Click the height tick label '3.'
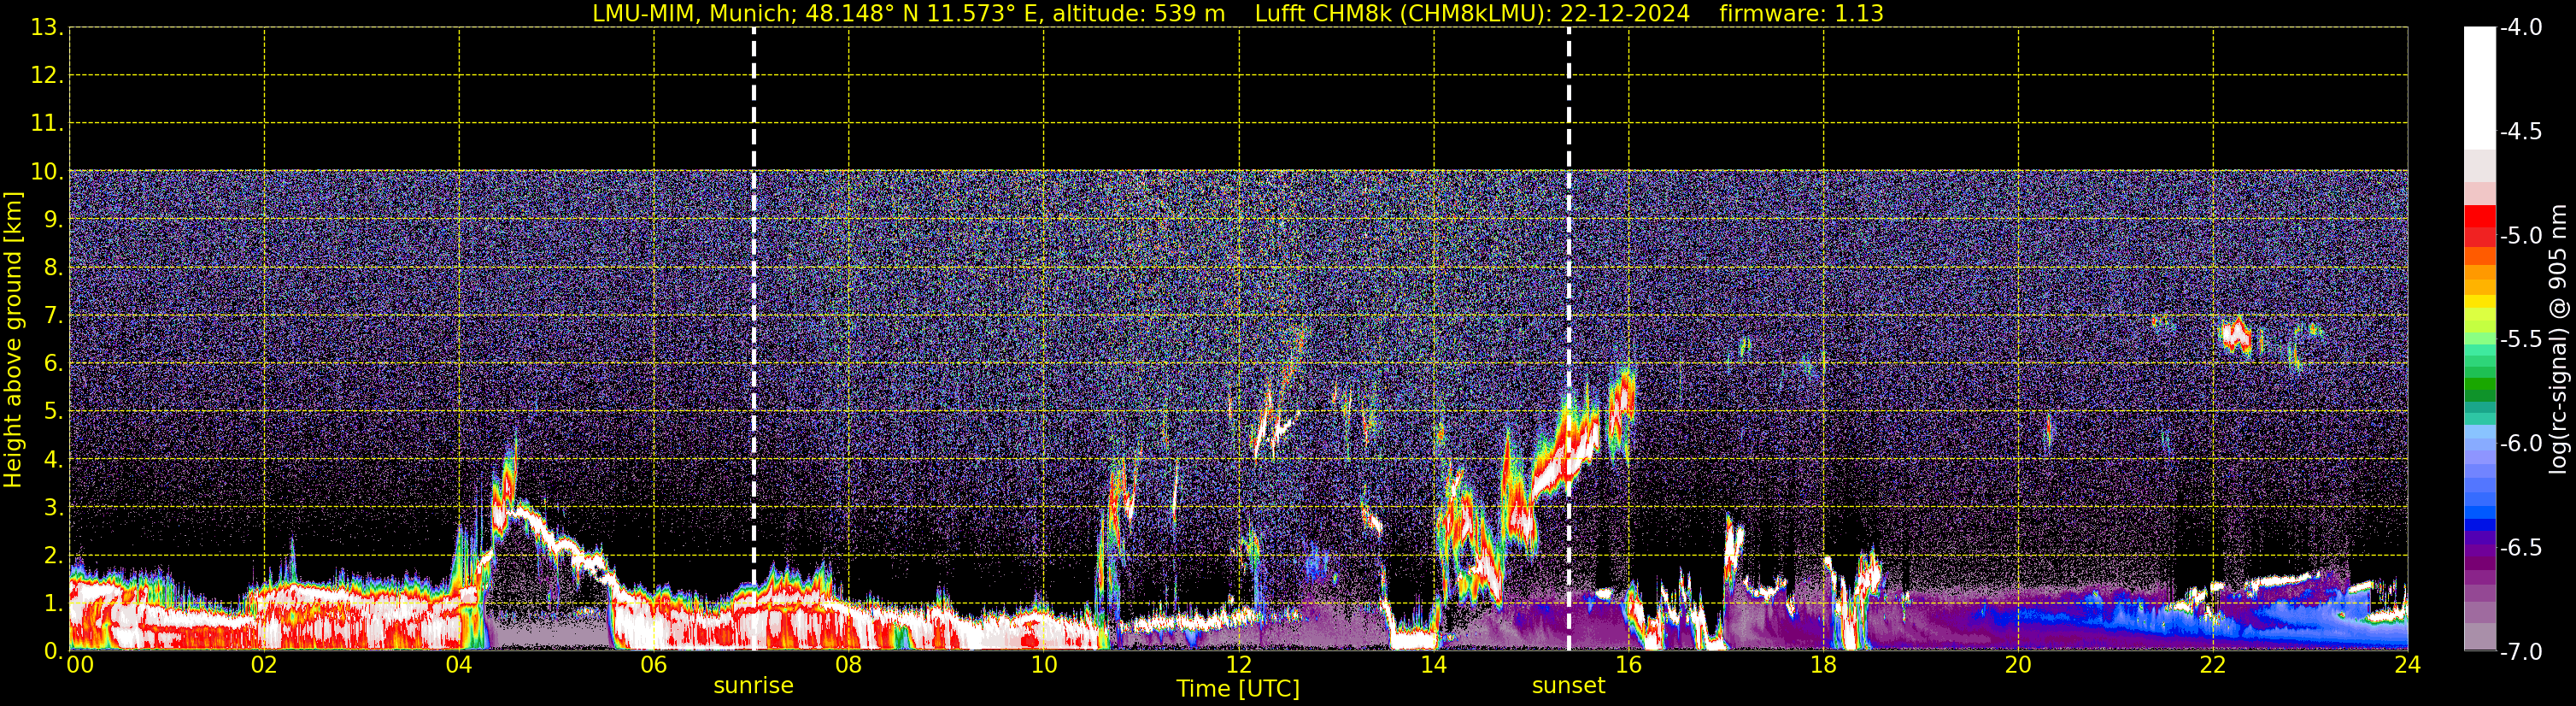 [53, 508]
